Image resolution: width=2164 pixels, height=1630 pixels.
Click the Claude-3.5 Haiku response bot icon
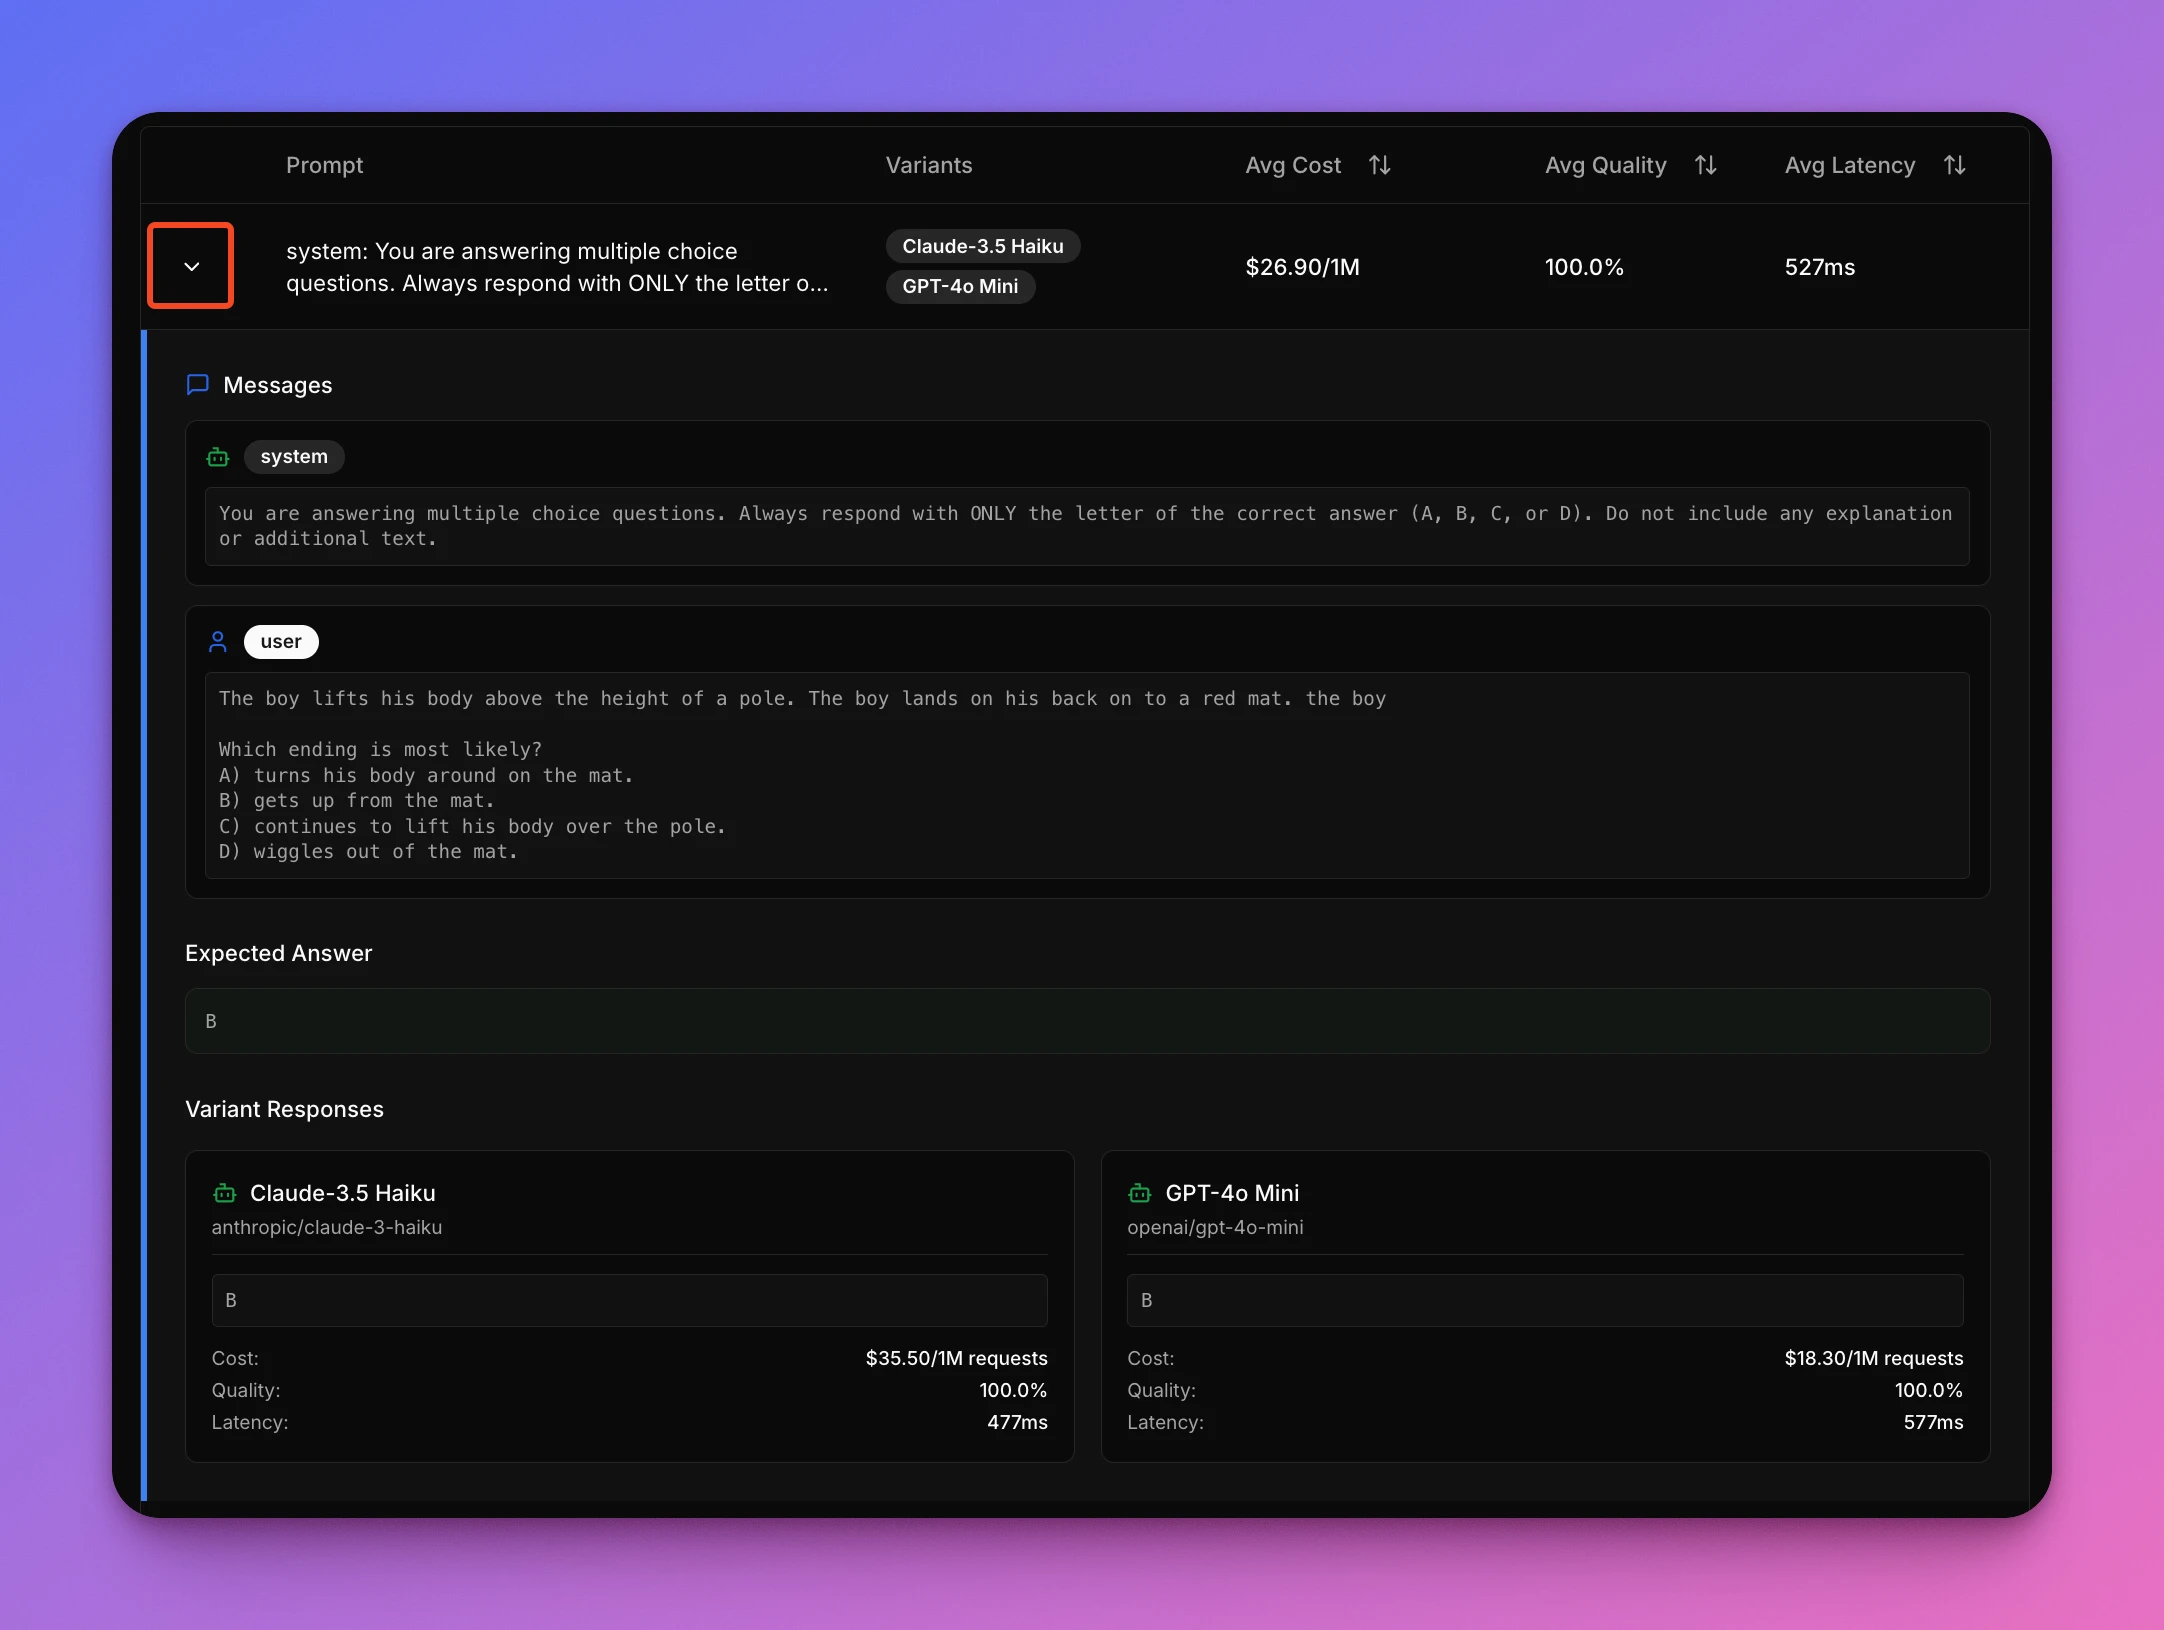tap(225, 1193)
